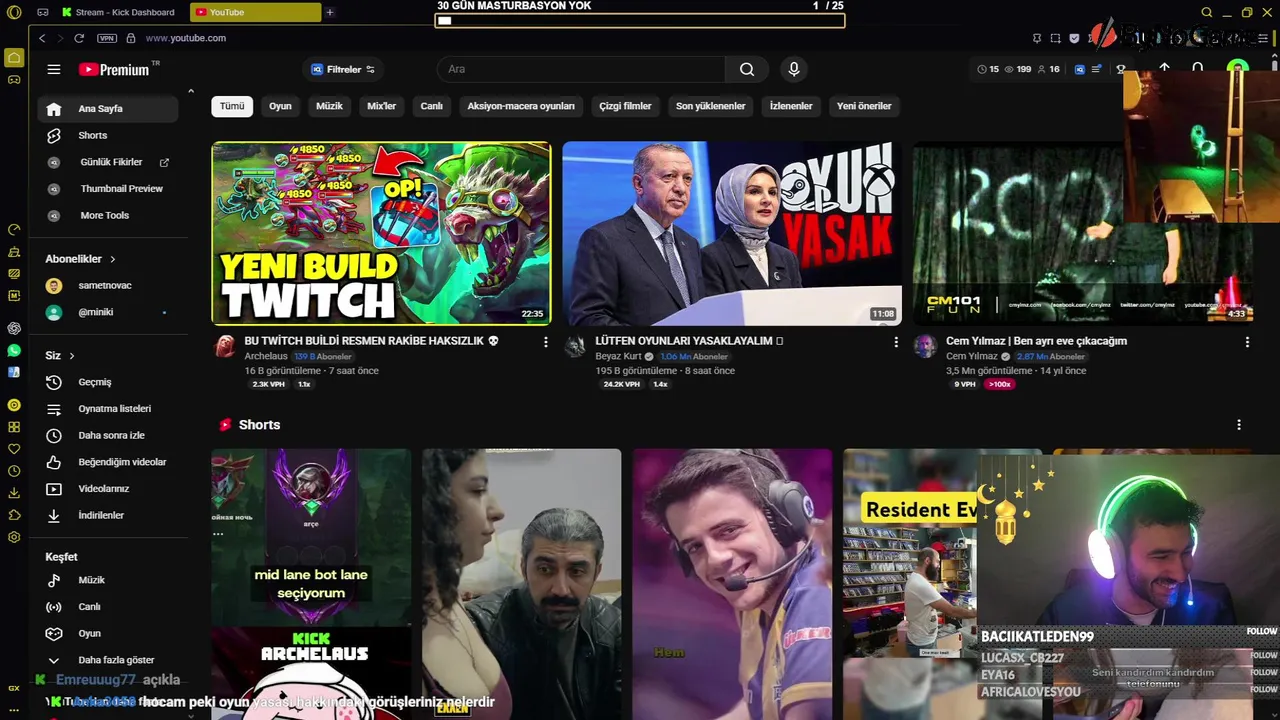Select Aksiyon-macera oyunları chip

[521, 106]
